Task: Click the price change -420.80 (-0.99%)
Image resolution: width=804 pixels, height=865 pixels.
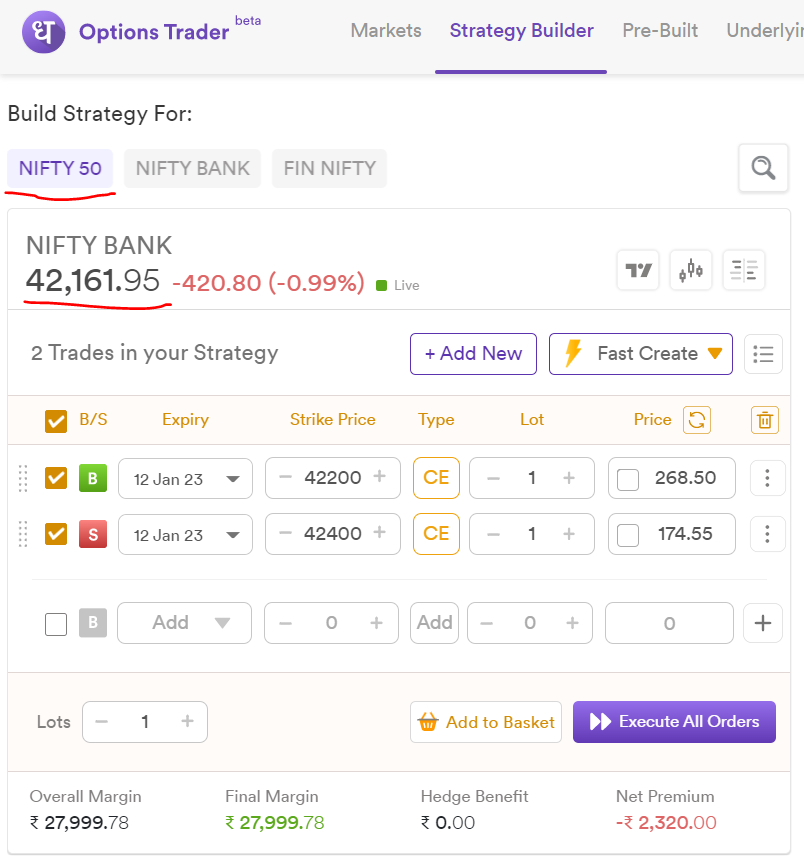Action: [x=268, y=283]
